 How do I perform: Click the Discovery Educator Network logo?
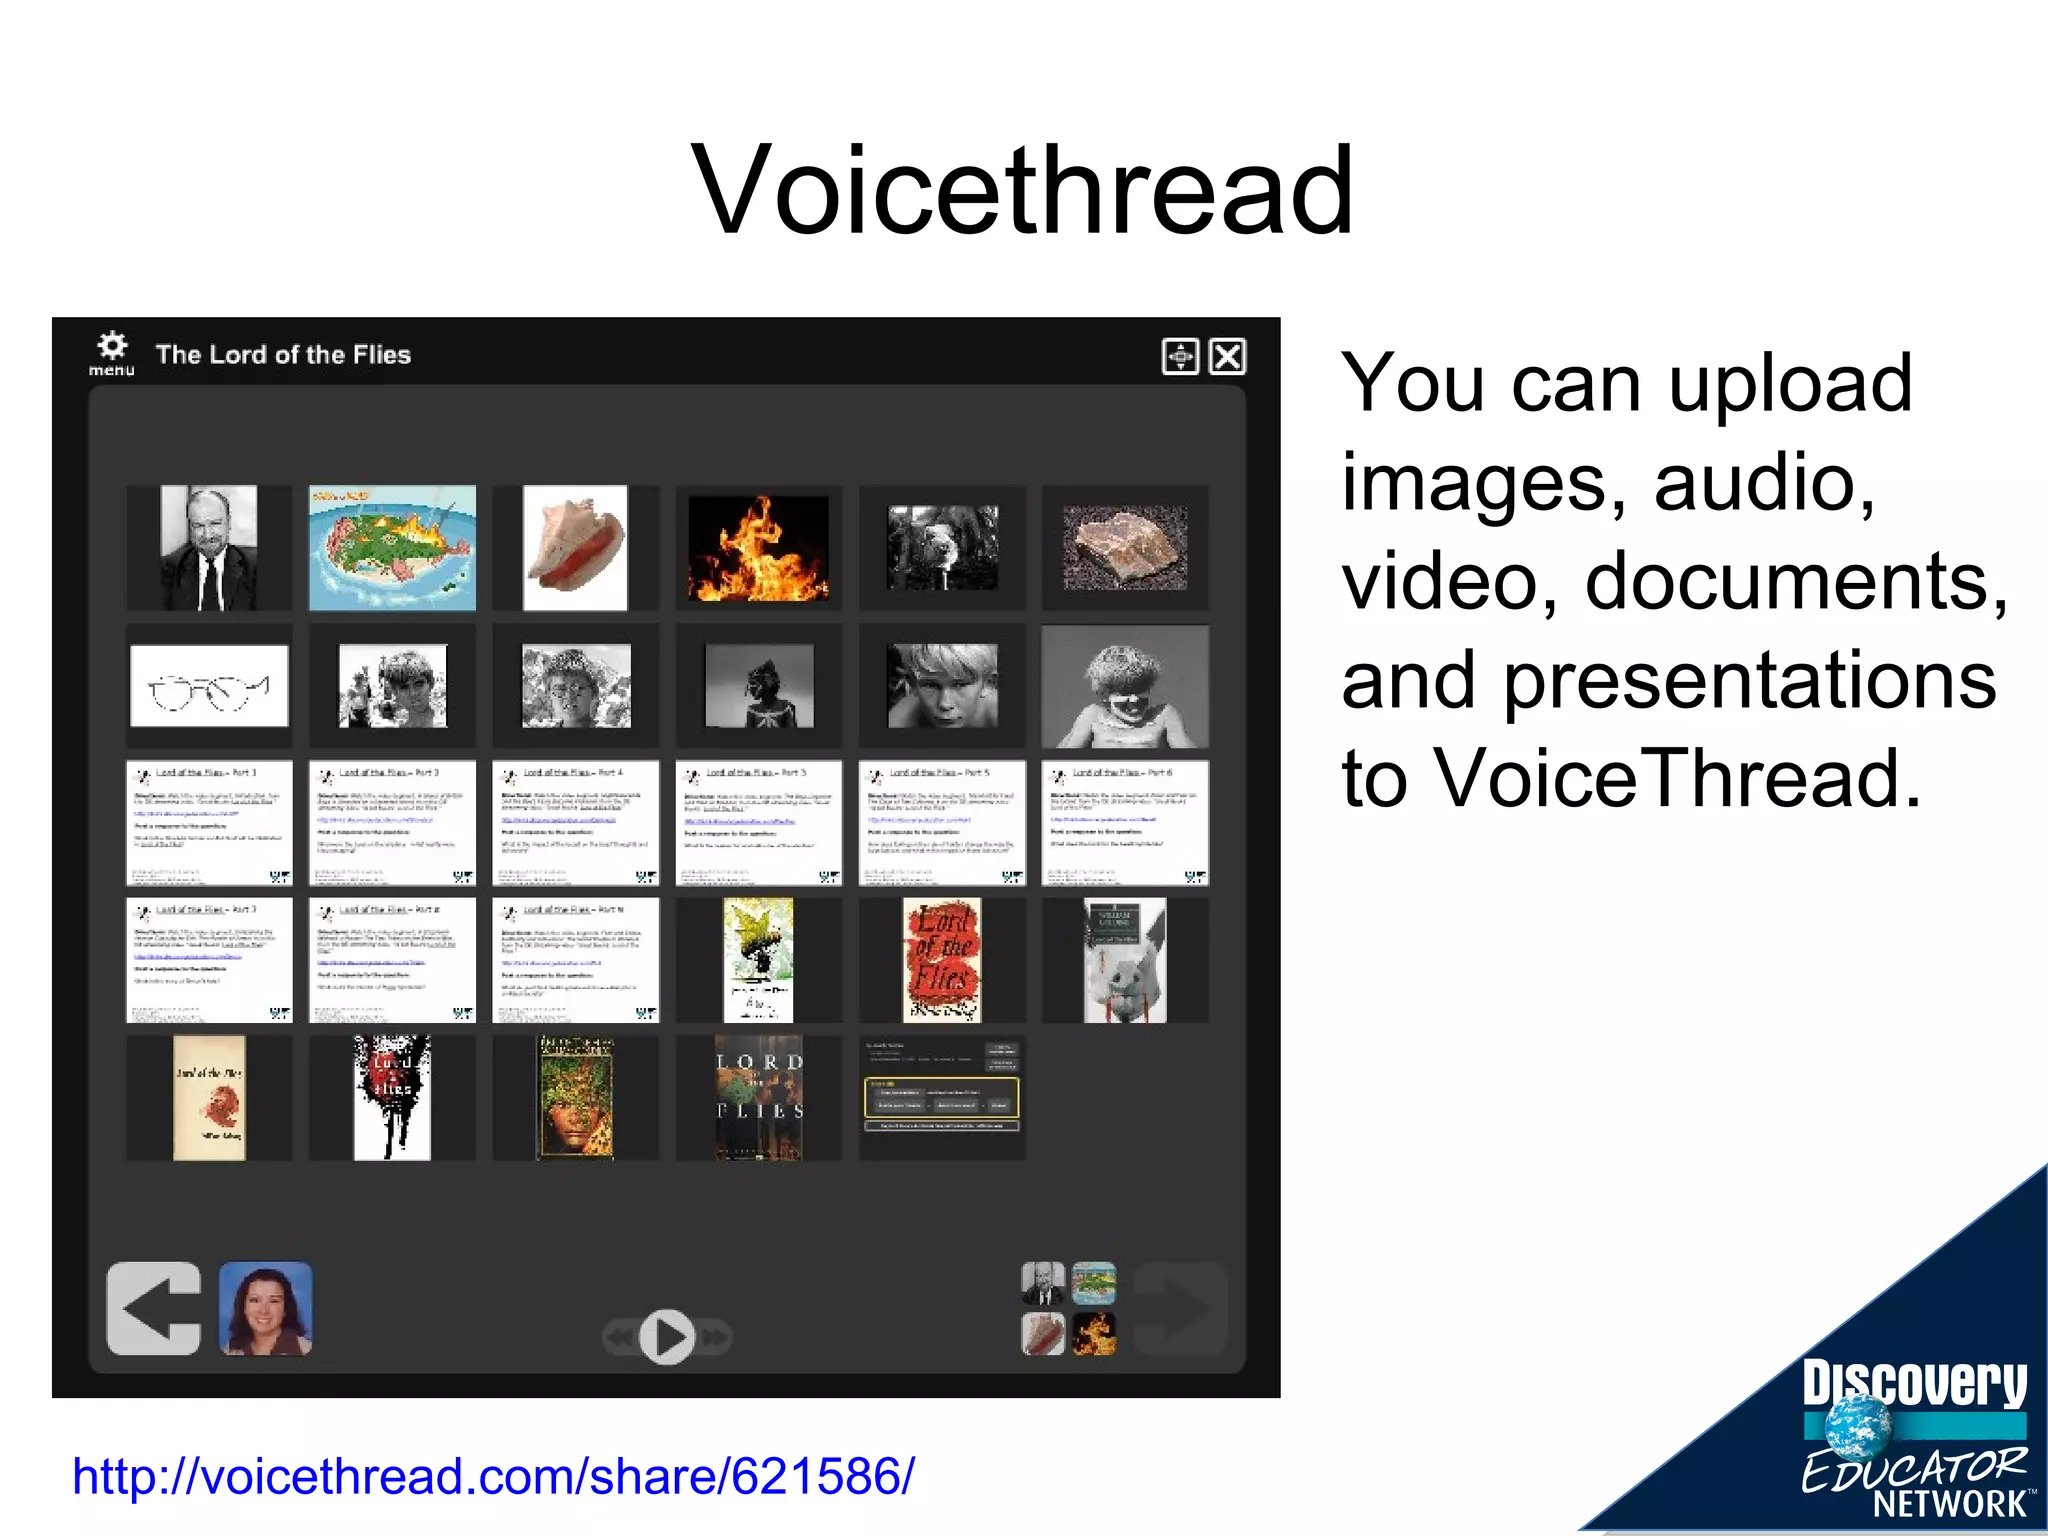(x=1915, y=1438)
